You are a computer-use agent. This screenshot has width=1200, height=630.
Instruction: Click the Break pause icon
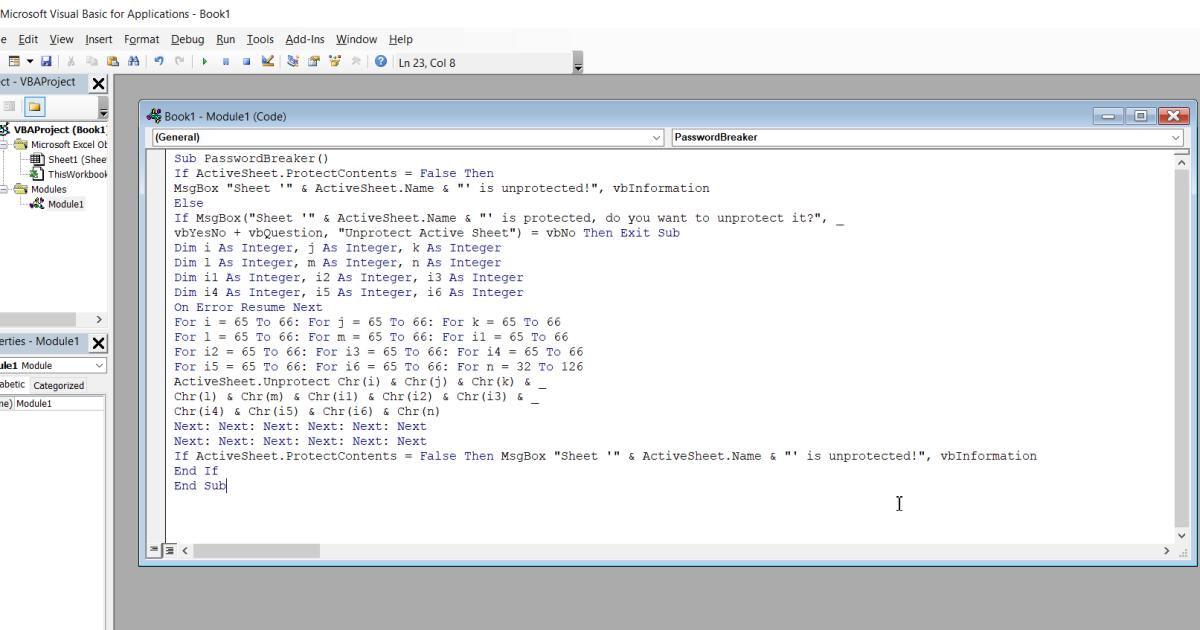(x=226, y=62)
